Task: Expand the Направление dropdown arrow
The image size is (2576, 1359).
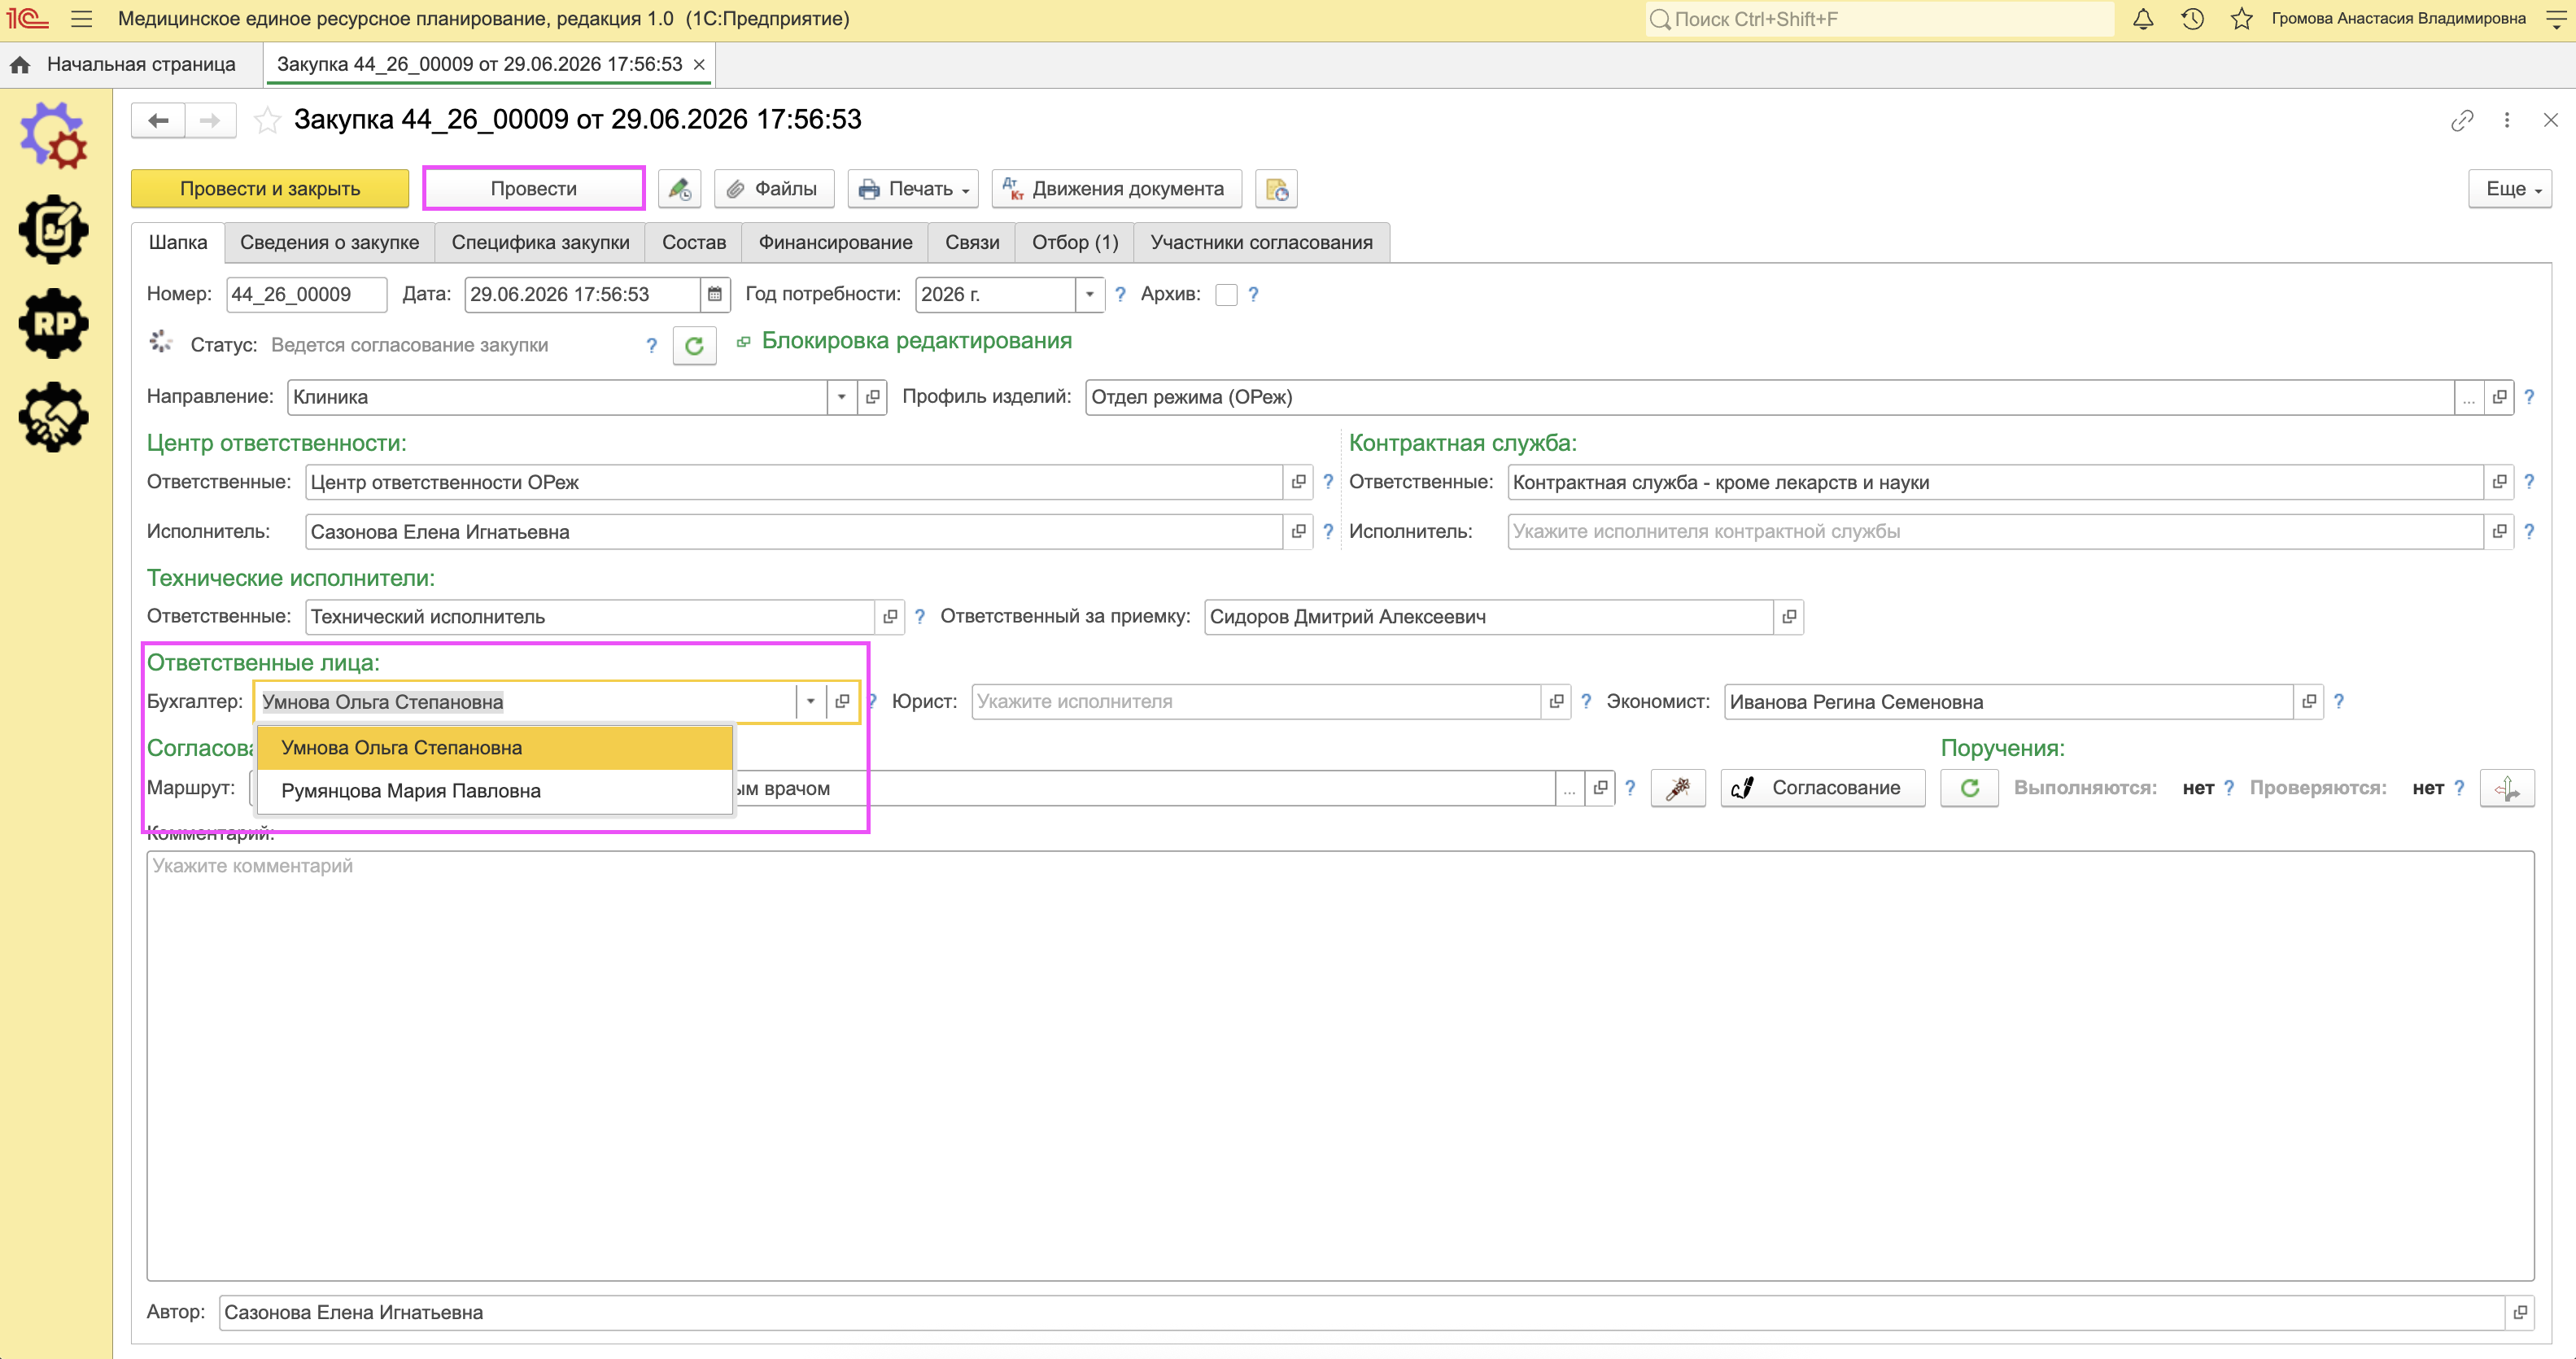Action: click(842, 397)
